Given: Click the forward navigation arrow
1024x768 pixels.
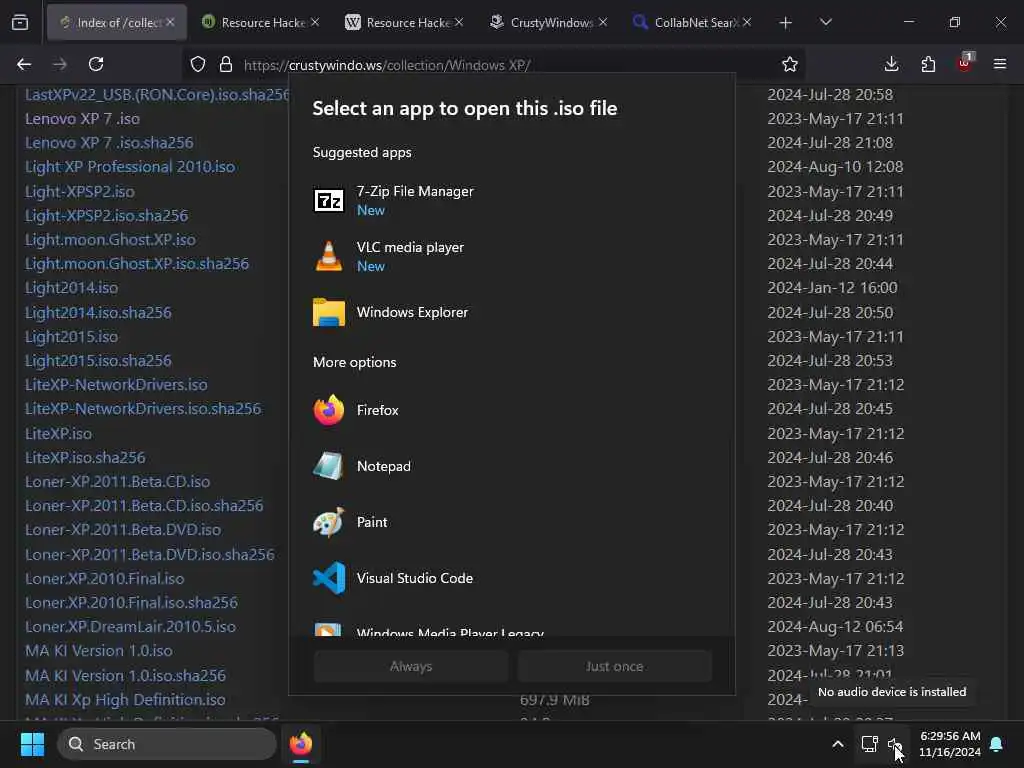Looking at the screenshot, I should [59, 64].
